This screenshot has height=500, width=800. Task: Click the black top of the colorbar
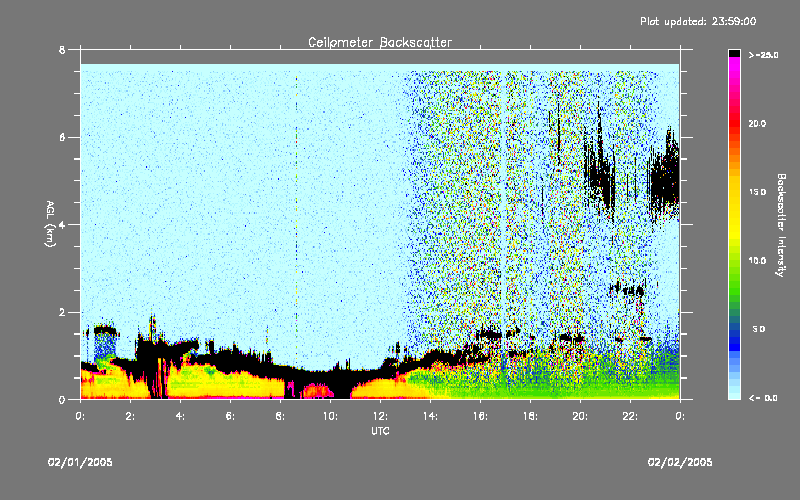pyautogui.click(x=734, y=53)
